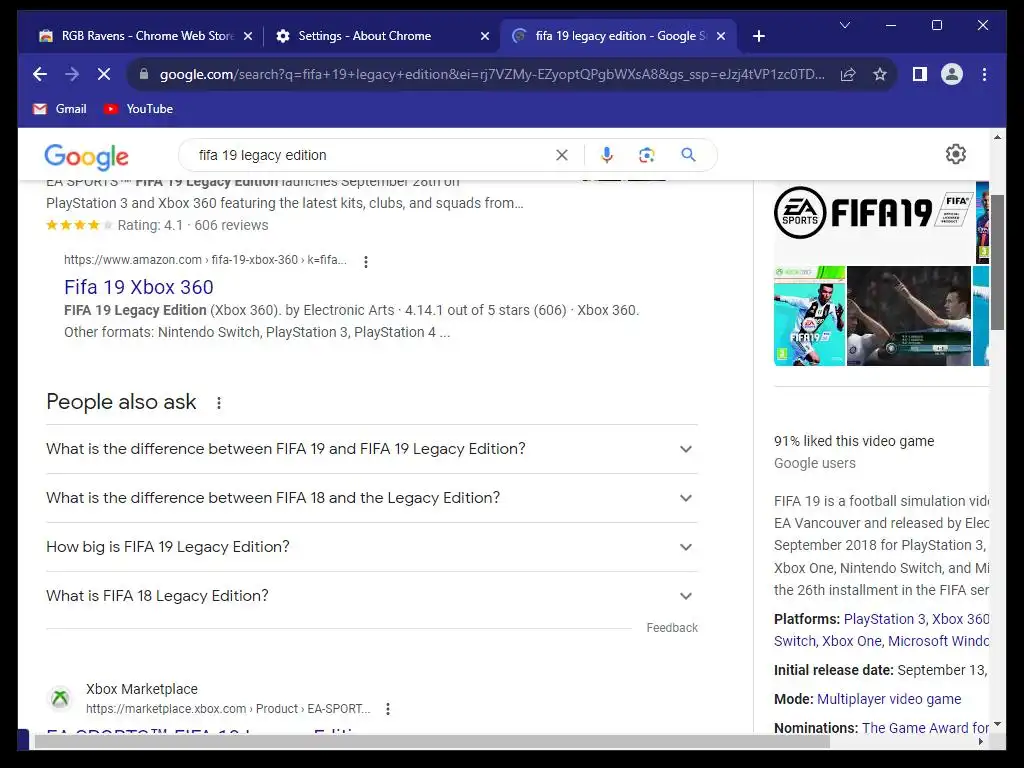Screen dimensions: 1024x768
Task: Search by voice microphone icon
Action: click(607, 155)
